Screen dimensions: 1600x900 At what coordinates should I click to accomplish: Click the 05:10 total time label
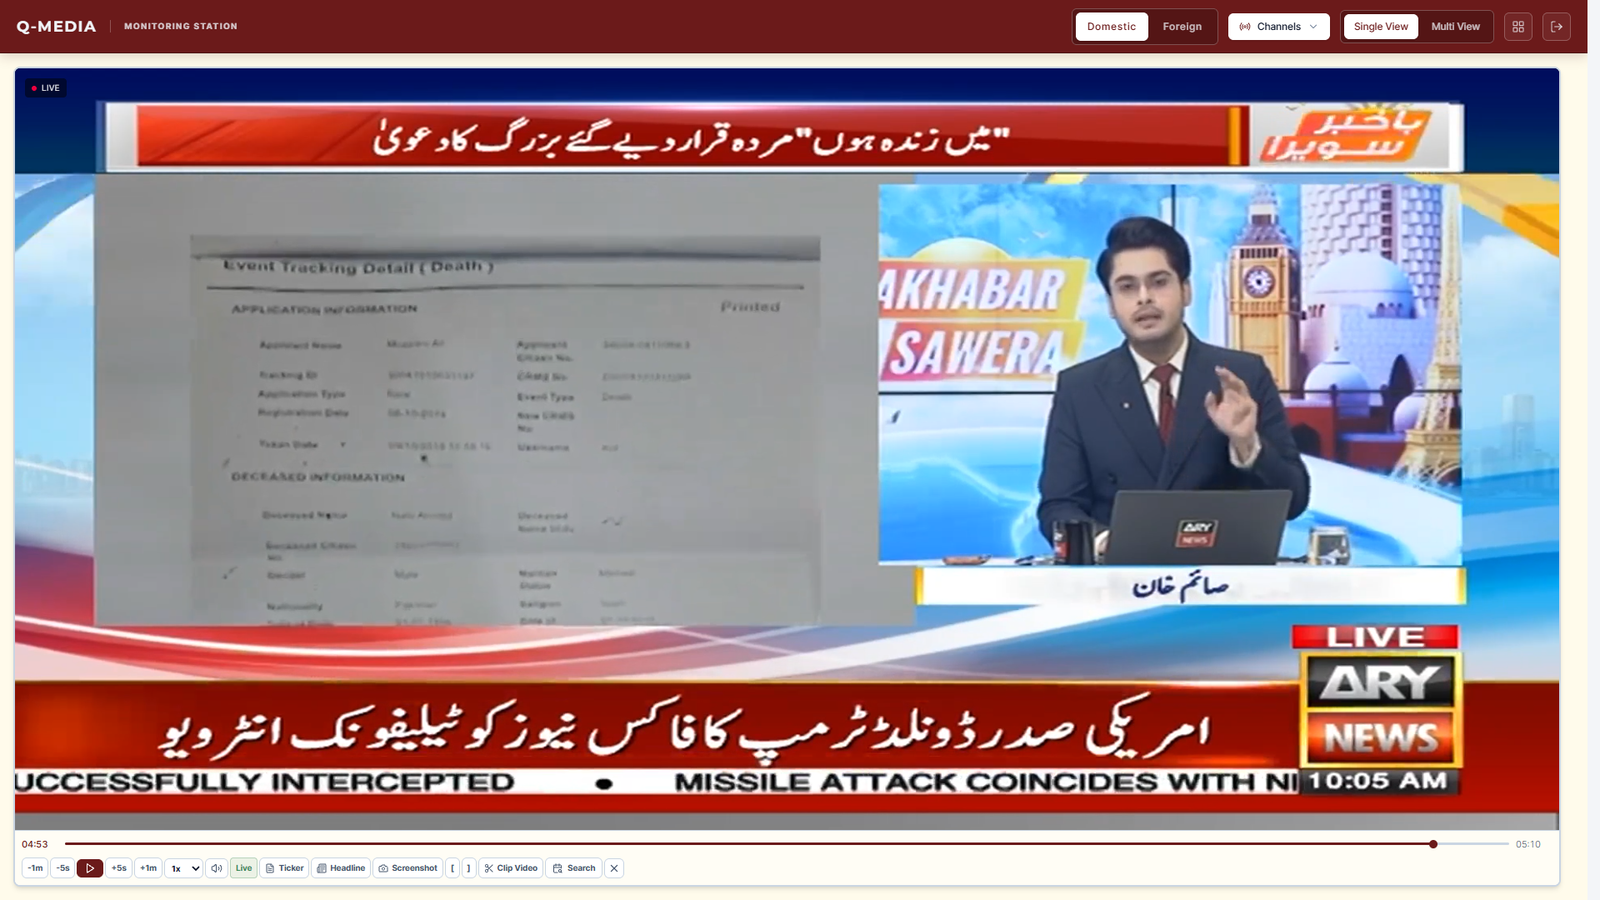(x=1528, y=844)
